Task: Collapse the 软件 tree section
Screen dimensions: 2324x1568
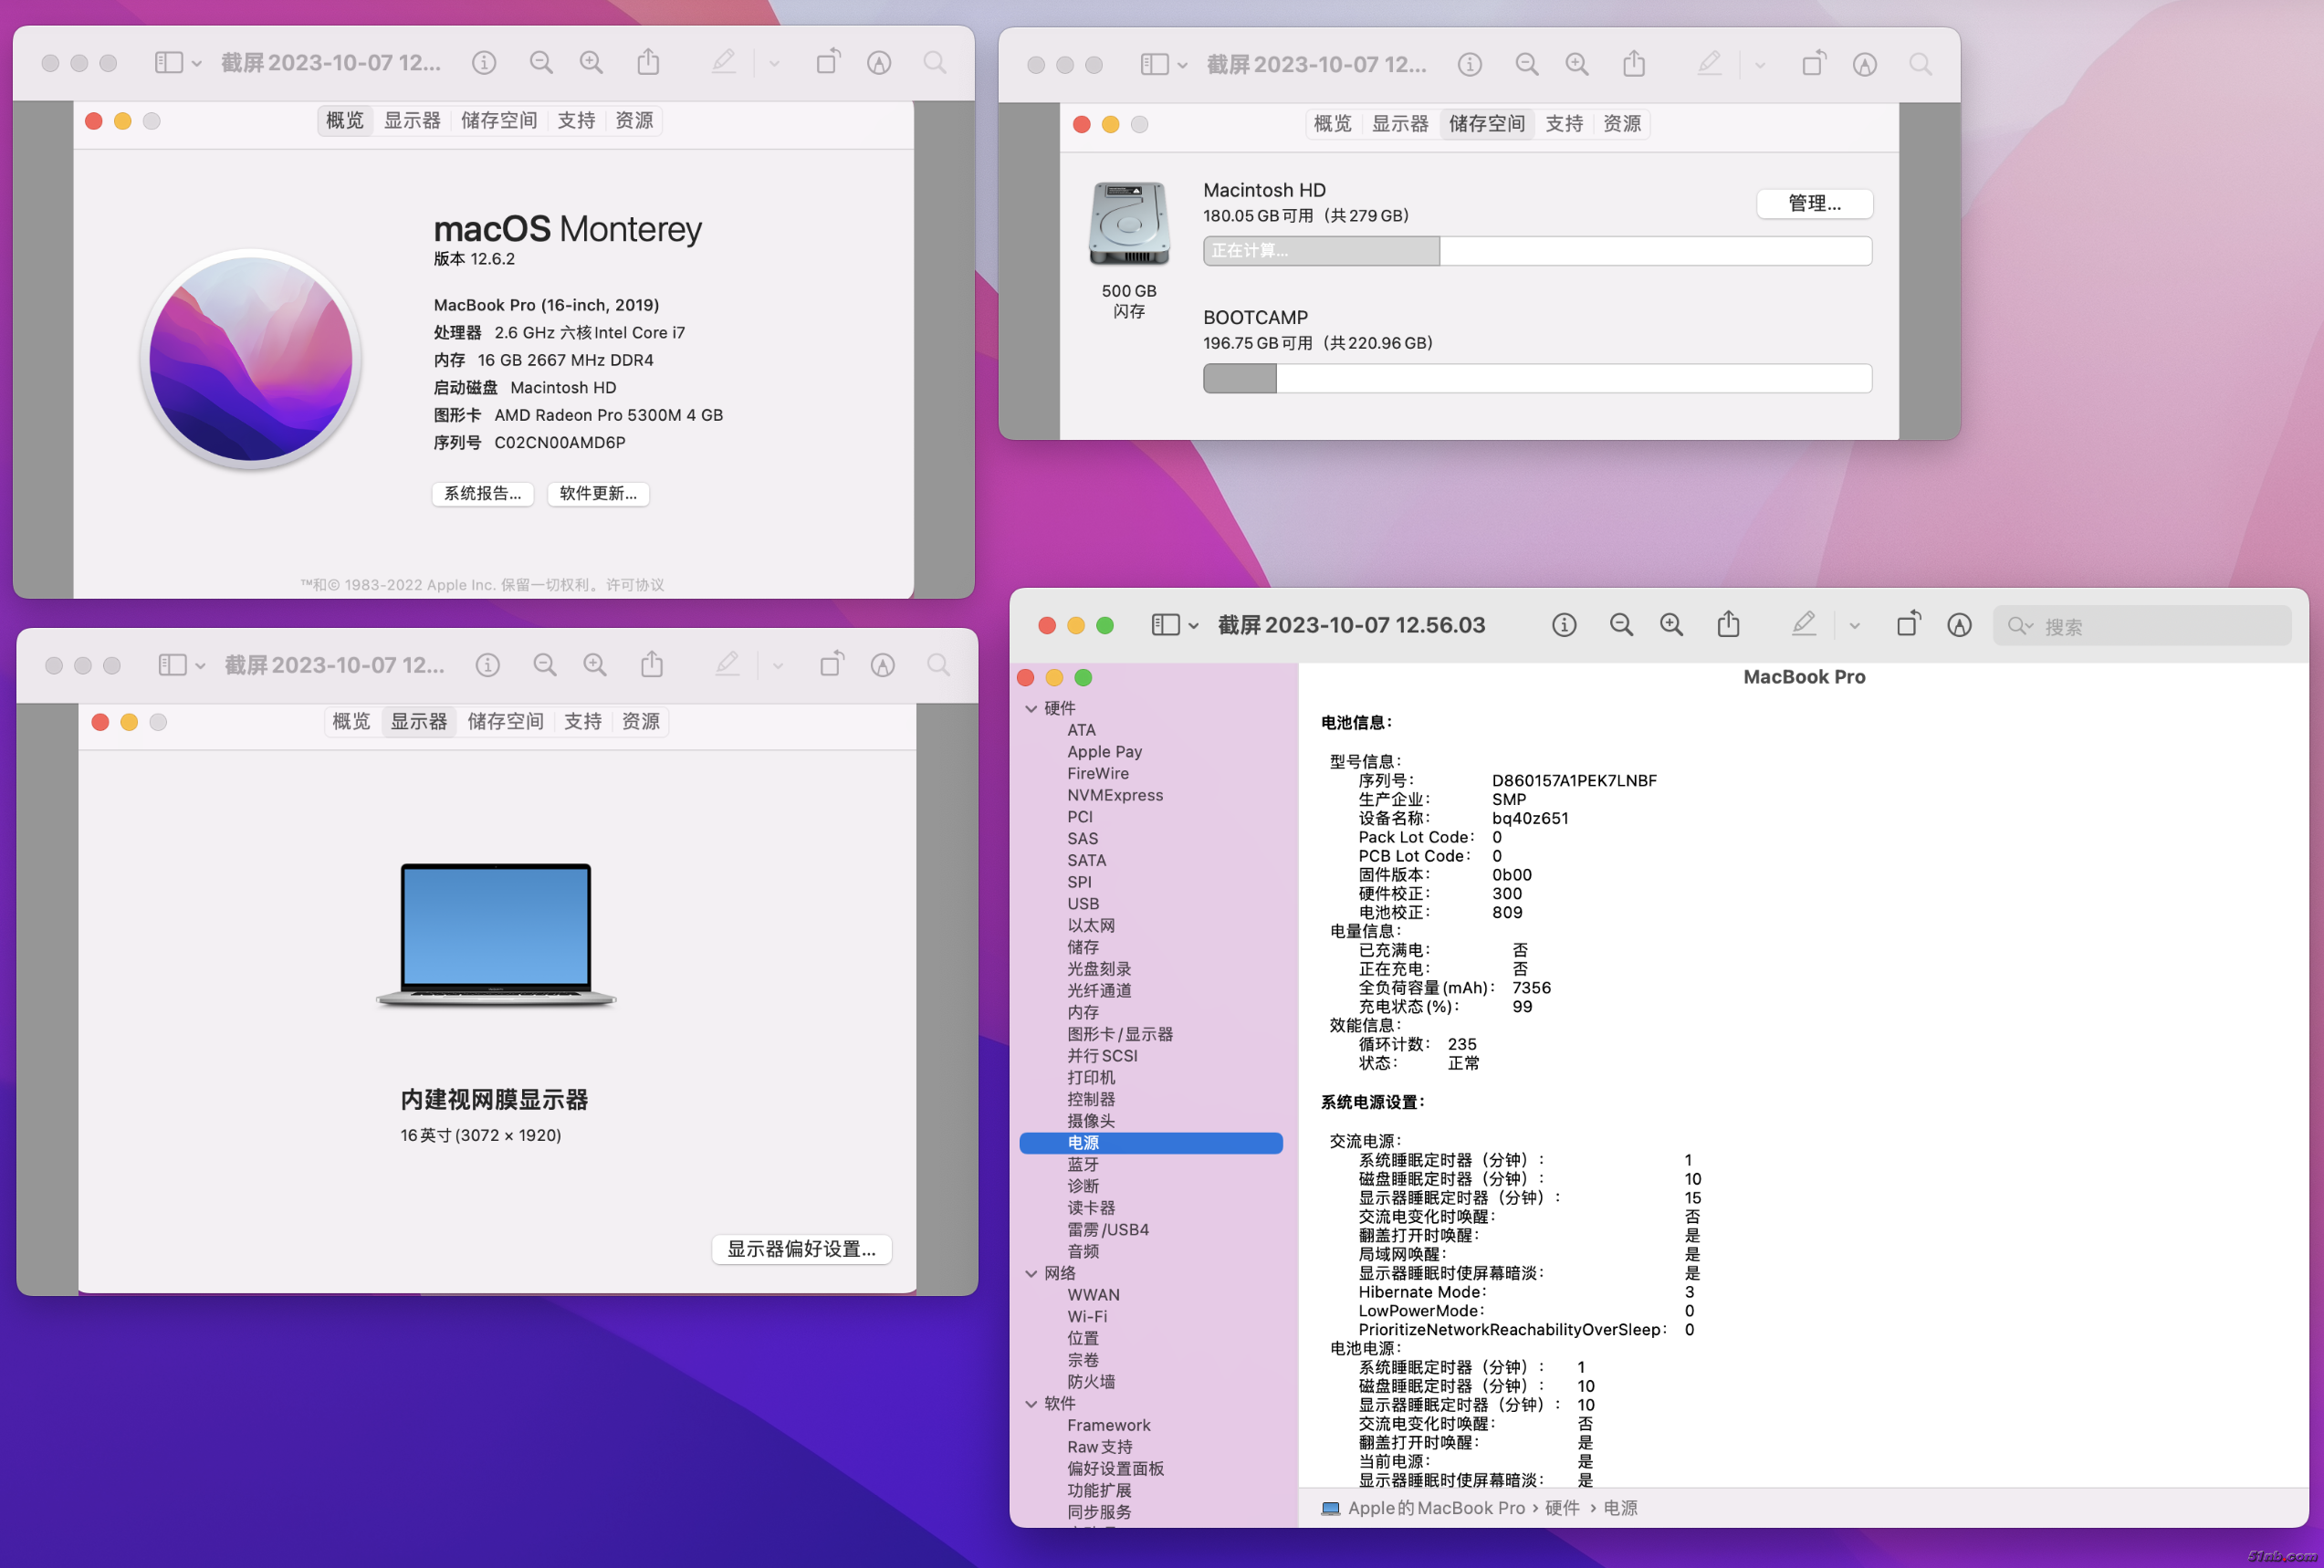Action: click(x=1031, y=1404)
